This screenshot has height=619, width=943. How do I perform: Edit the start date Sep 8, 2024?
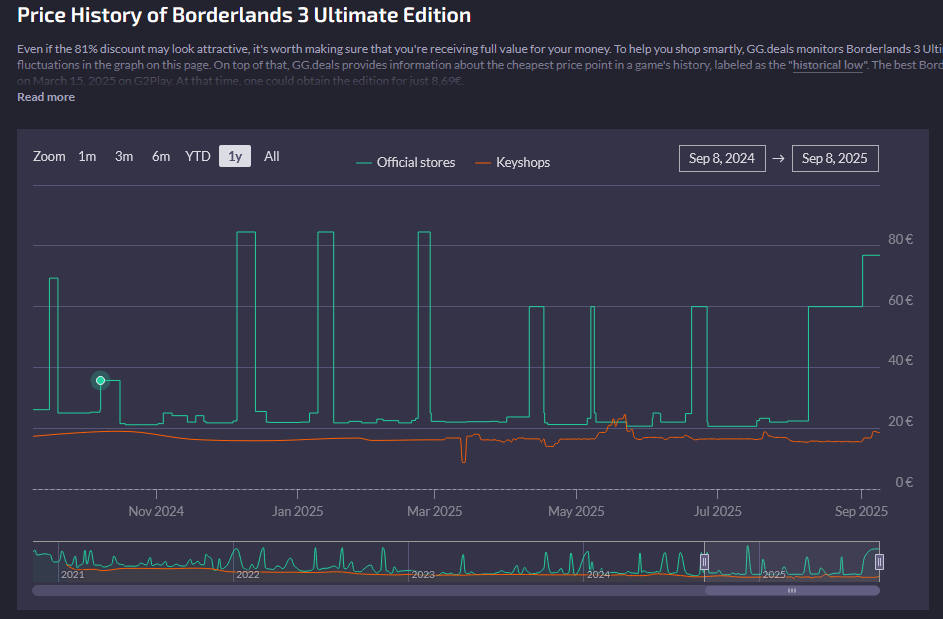pyautogui.click(x=722, y=158)
